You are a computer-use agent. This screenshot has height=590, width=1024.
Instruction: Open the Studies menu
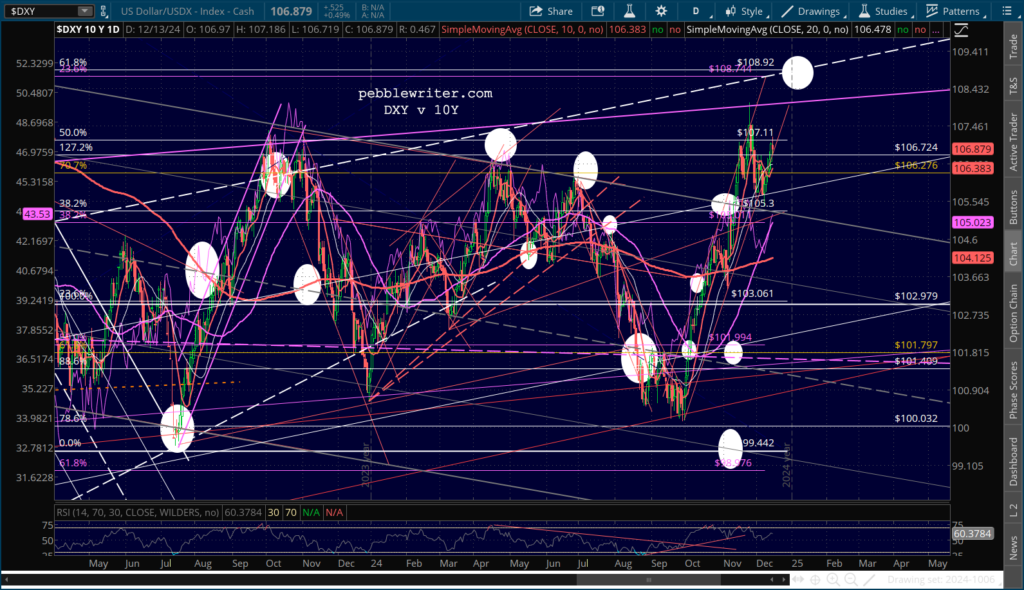pos(882,11)
